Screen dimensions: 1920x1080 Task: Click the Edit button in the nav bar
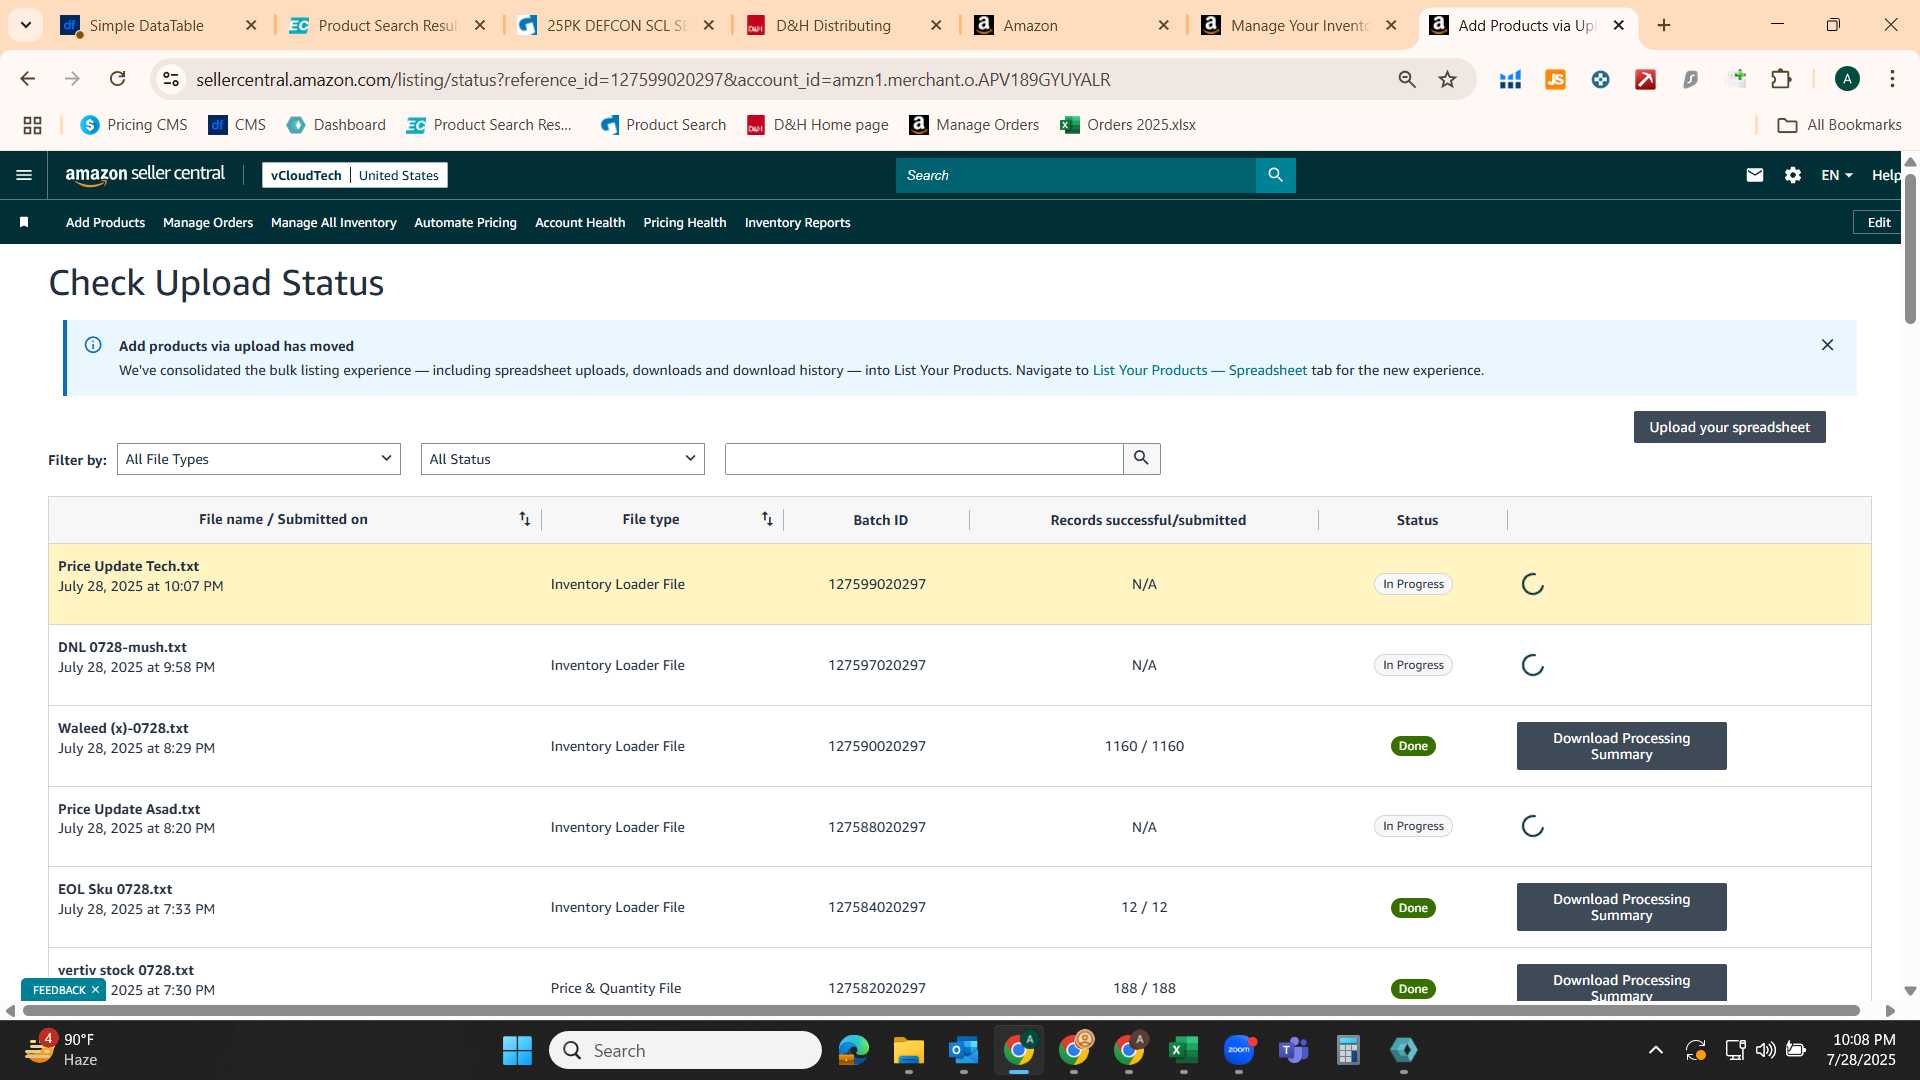pyautogui.click(x=1878, y=222)
